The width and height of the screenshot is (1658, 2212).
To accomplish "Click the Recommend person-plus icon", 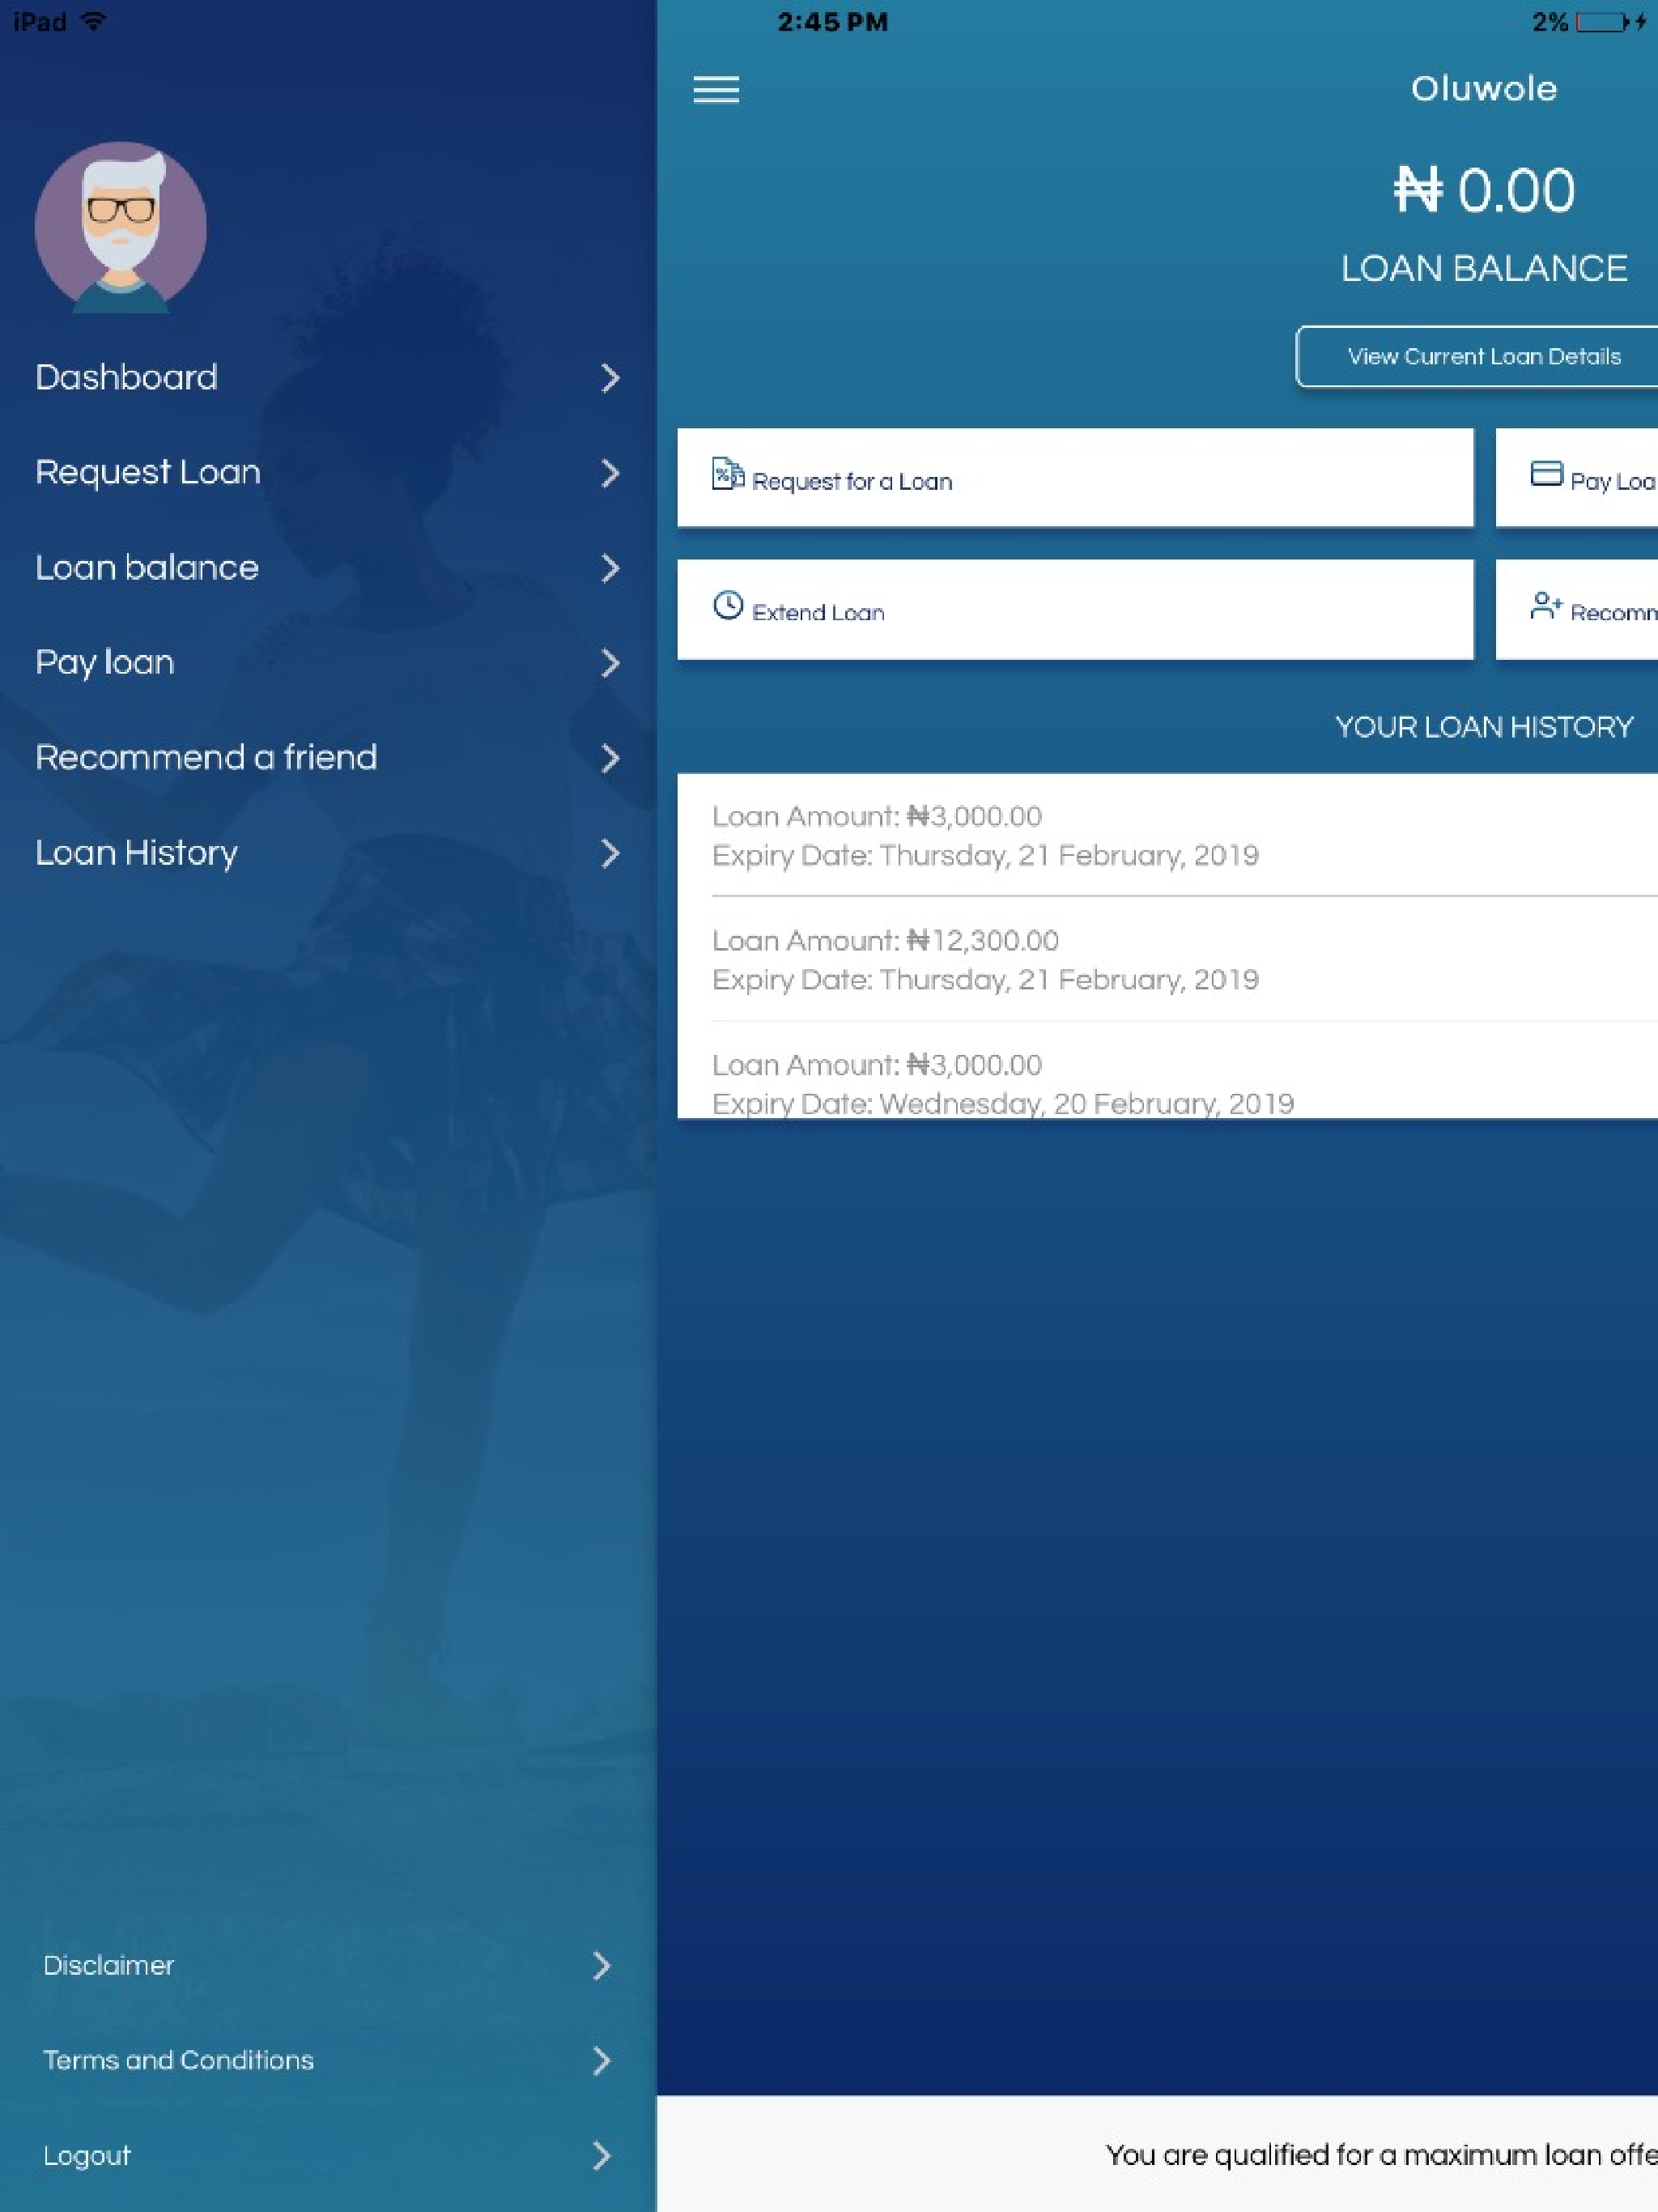I will coord(1545,606).
